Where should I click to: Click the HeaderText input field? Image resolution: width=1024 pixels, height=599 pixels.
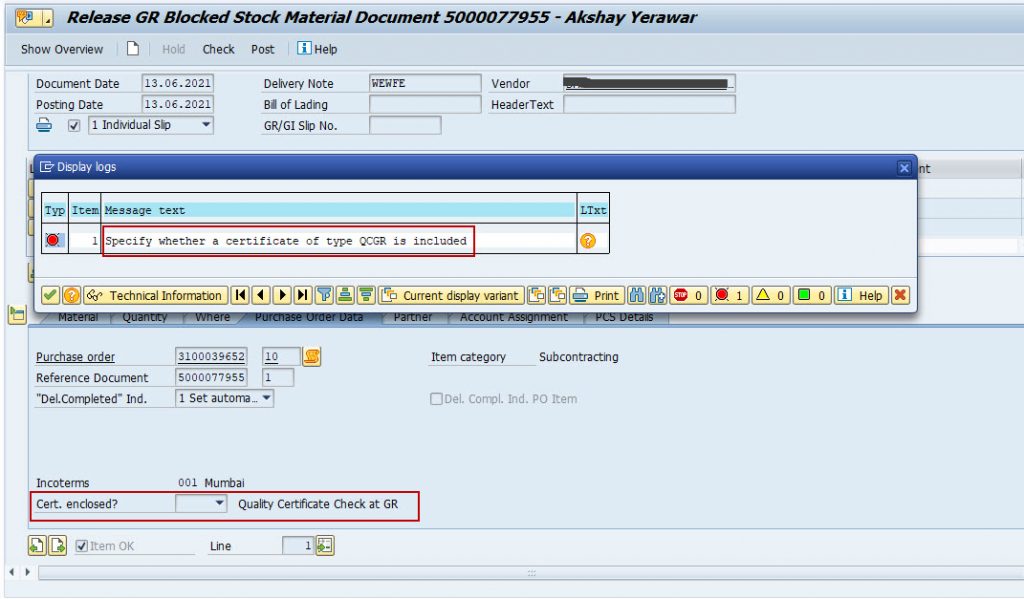tap(649, 104)
